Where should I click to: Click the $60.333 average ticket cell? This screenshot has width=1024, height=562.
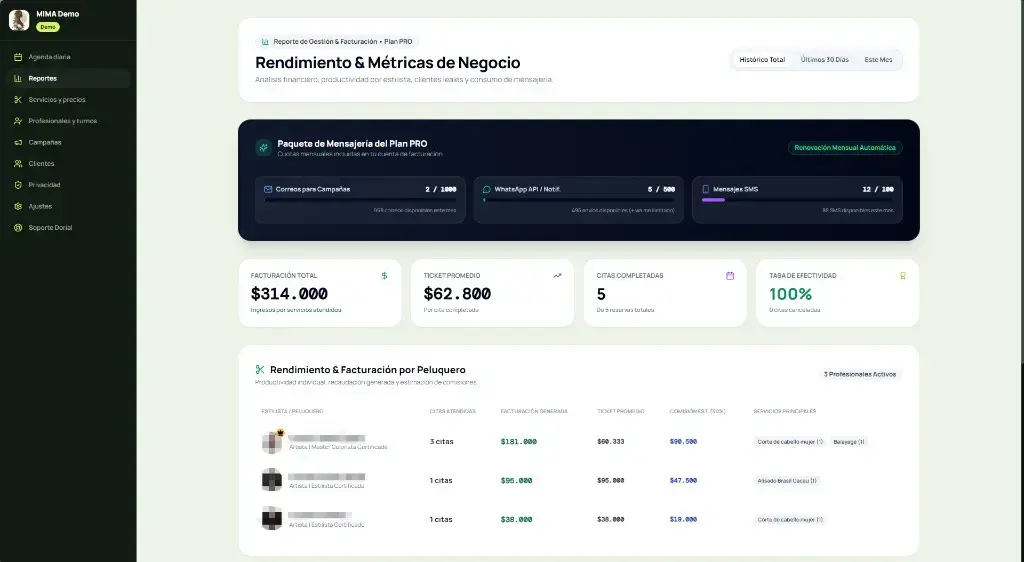pos(611,442)
